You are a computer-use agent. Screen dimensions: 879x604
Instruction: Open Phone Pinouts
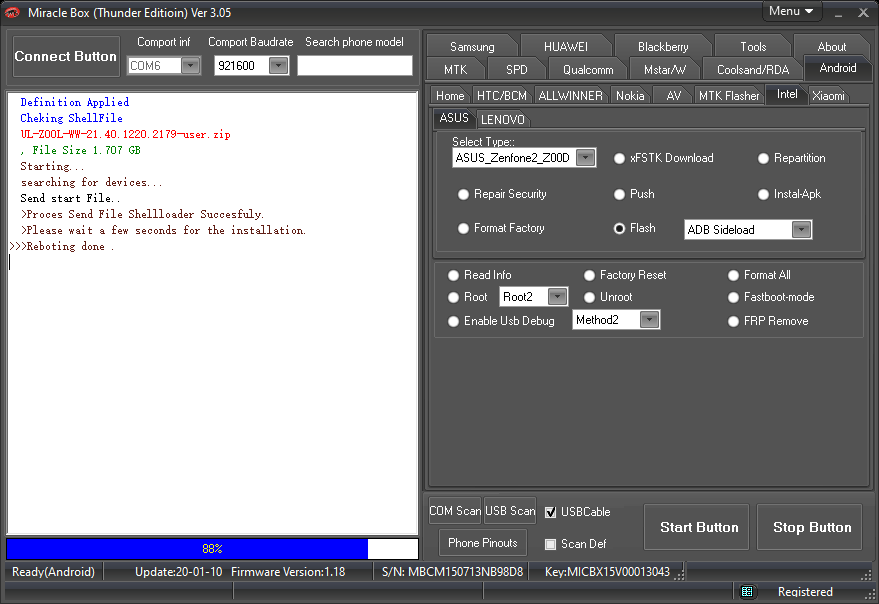pyautogui.click(x=483, y=543)
